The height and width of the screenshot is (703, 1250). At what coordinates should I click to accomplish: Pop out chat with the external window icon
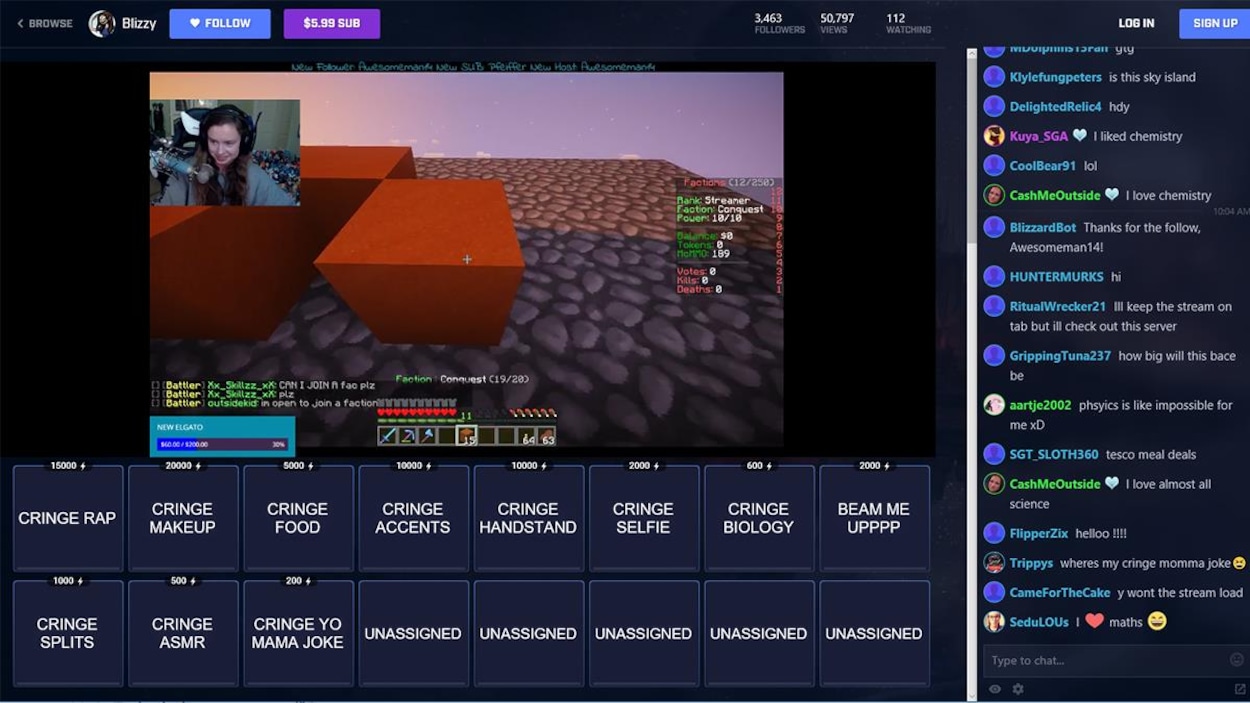pyautogui.click(x=1240, y=689)
